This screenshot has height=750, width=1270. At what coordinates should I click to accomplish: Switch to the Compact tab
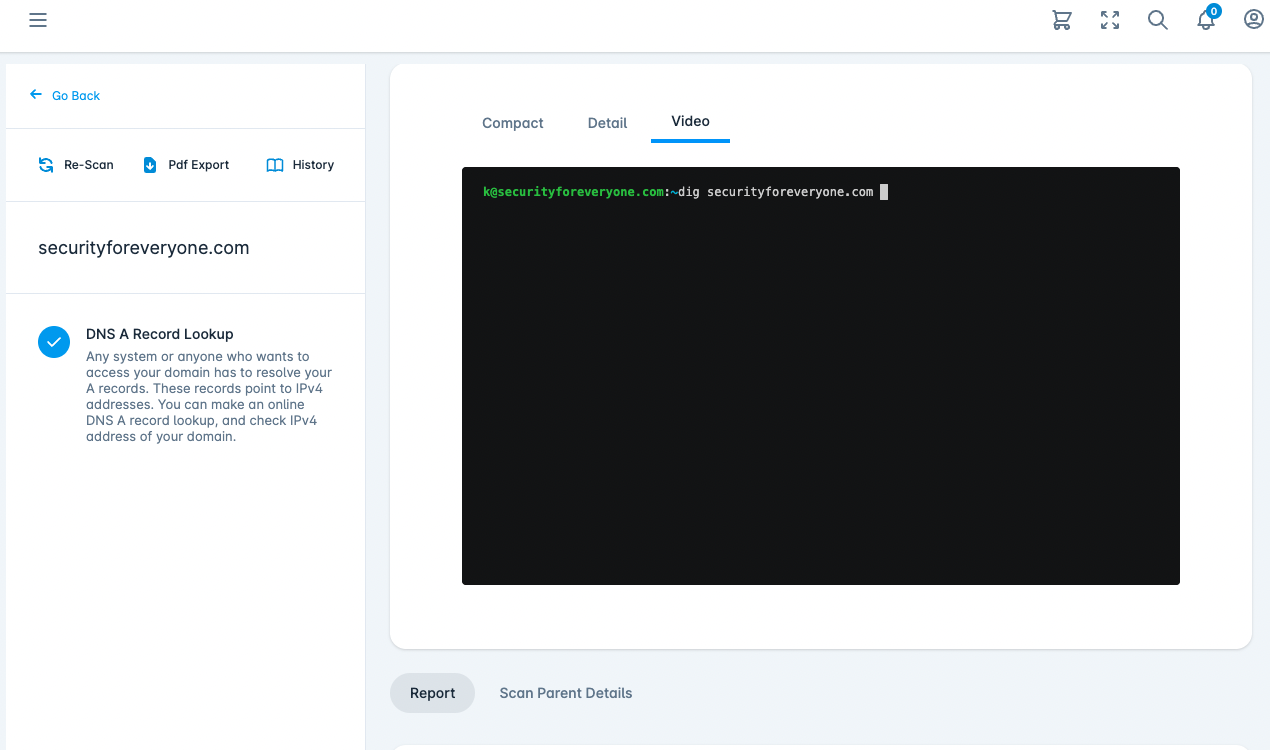tap(513, 123)
